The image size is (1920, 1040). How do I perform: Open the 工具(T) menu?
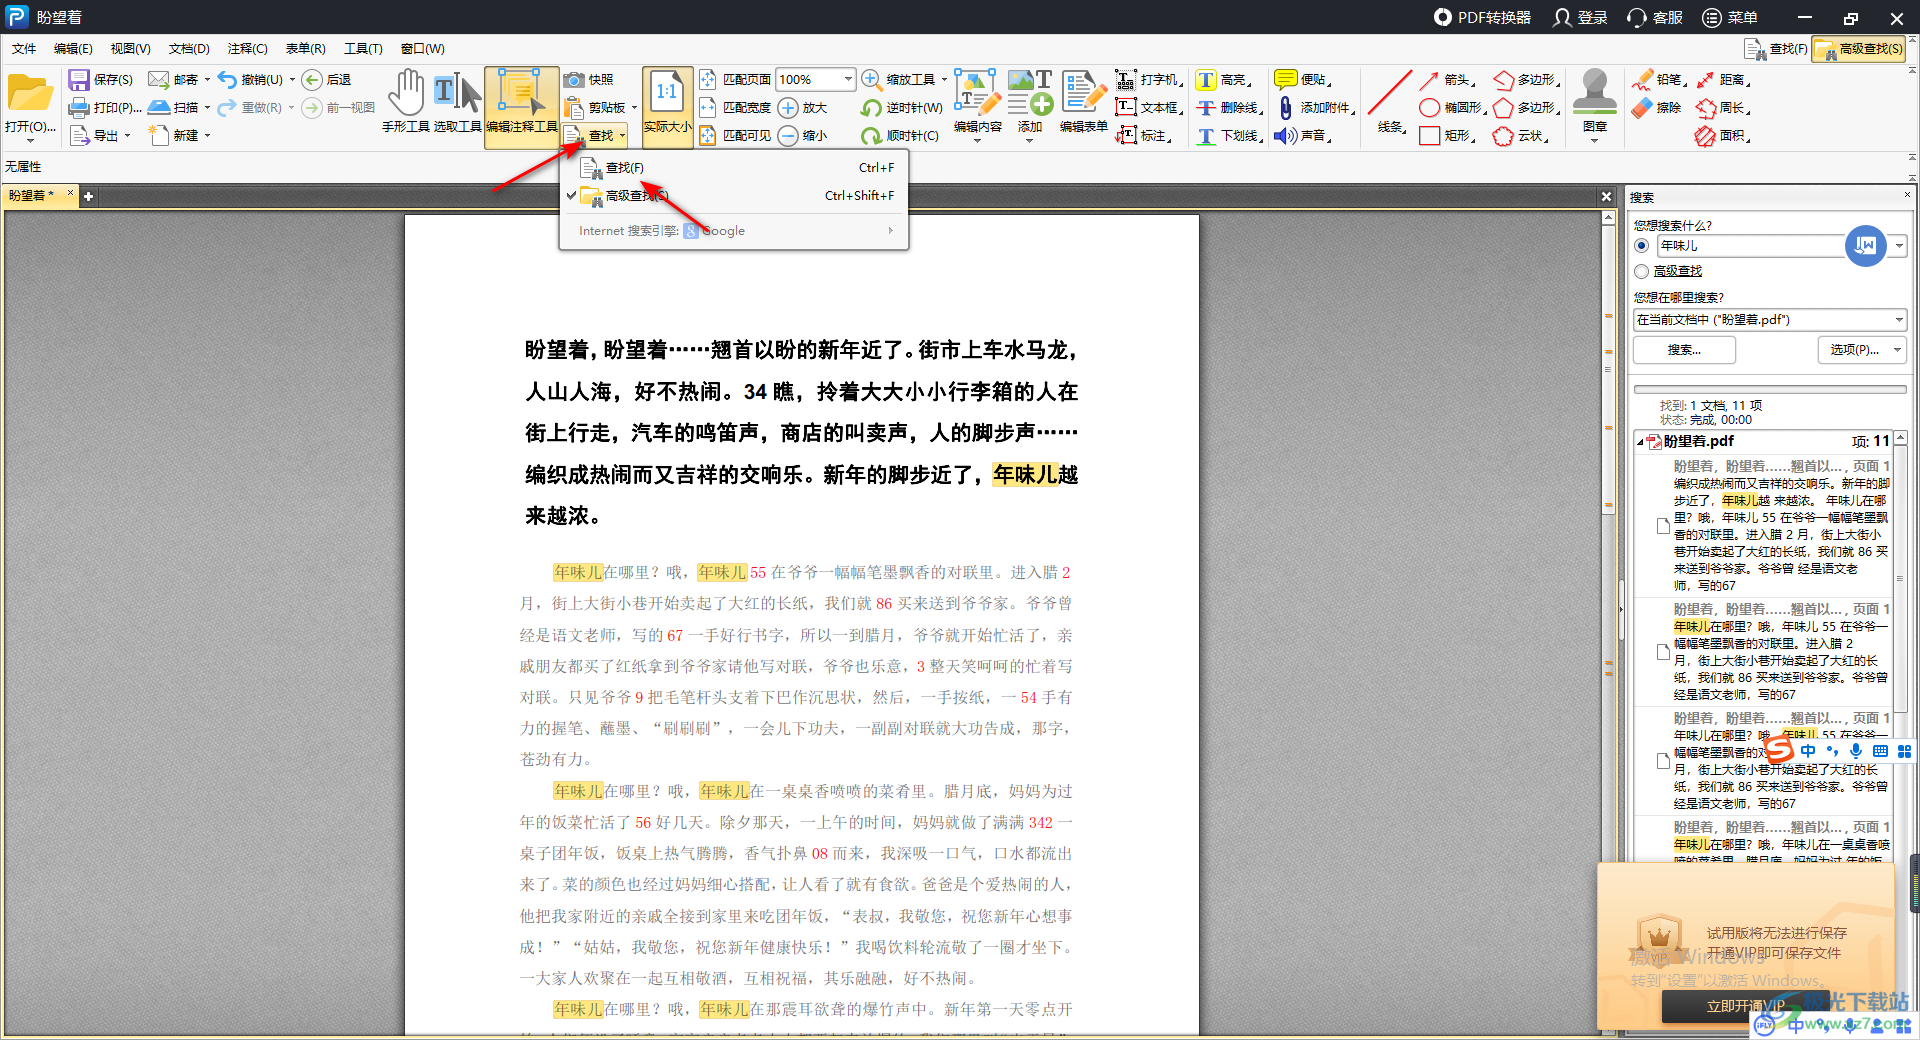(363, 48)
